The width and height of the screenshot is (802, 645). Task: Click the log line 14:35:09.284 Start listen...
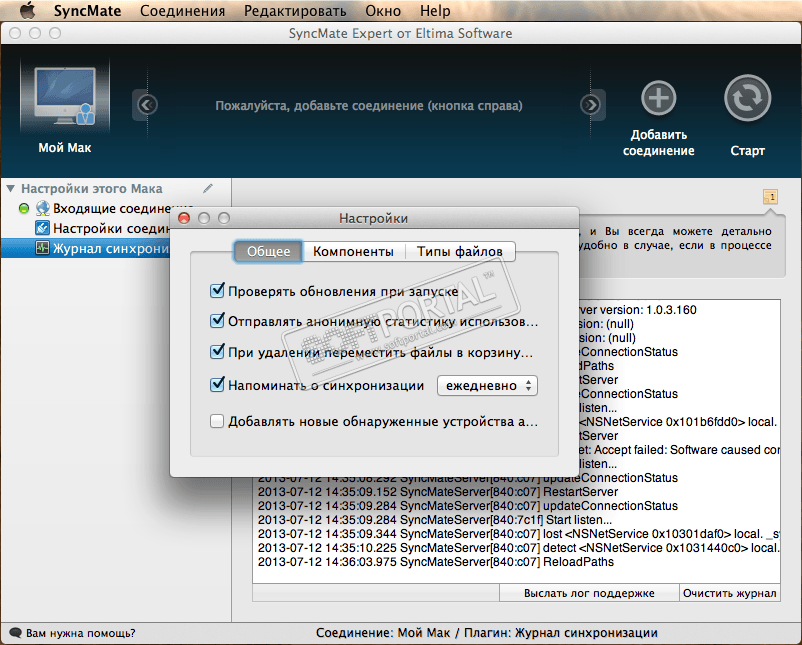[435, 520]
